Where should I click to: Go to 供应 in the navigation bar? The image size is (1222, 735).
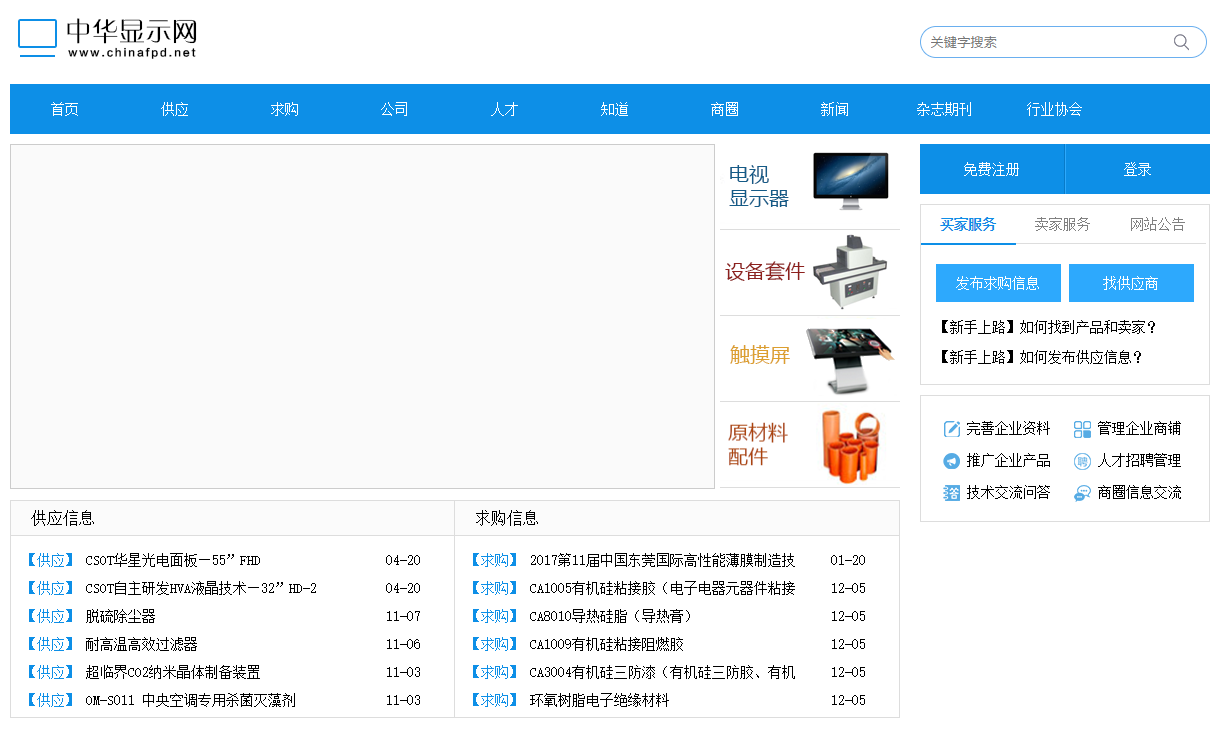pyautogui.click(x=175, y=109)
